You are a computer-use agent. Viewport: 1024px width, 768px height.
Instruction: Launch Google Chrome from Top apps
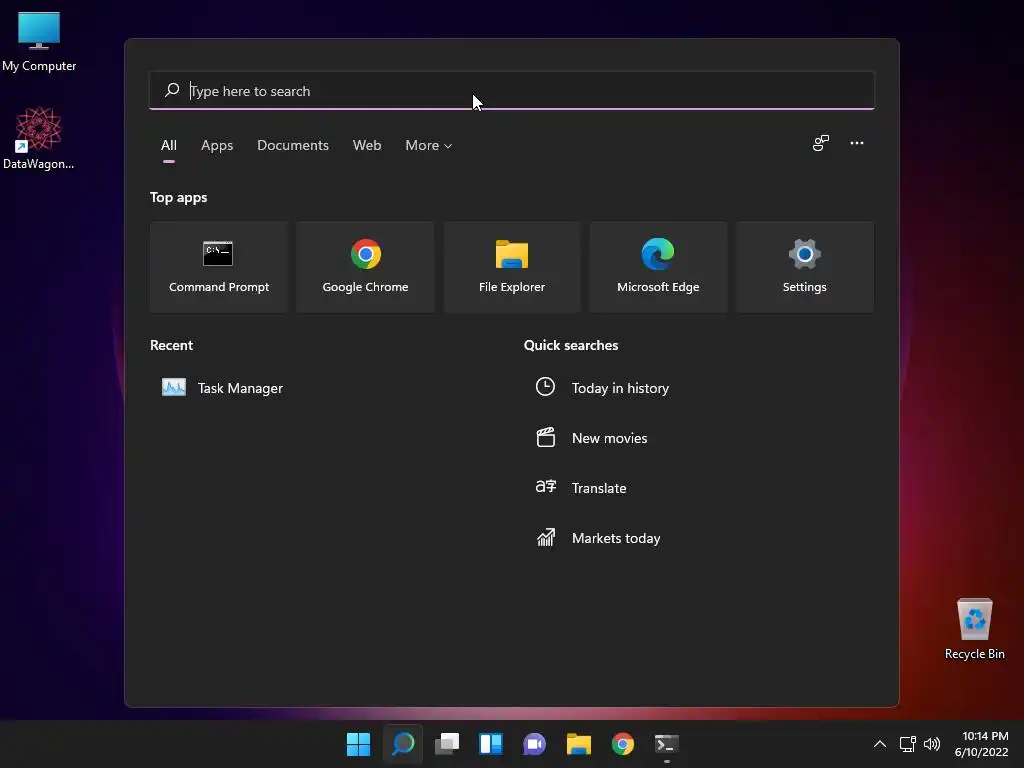pos(365,266)
